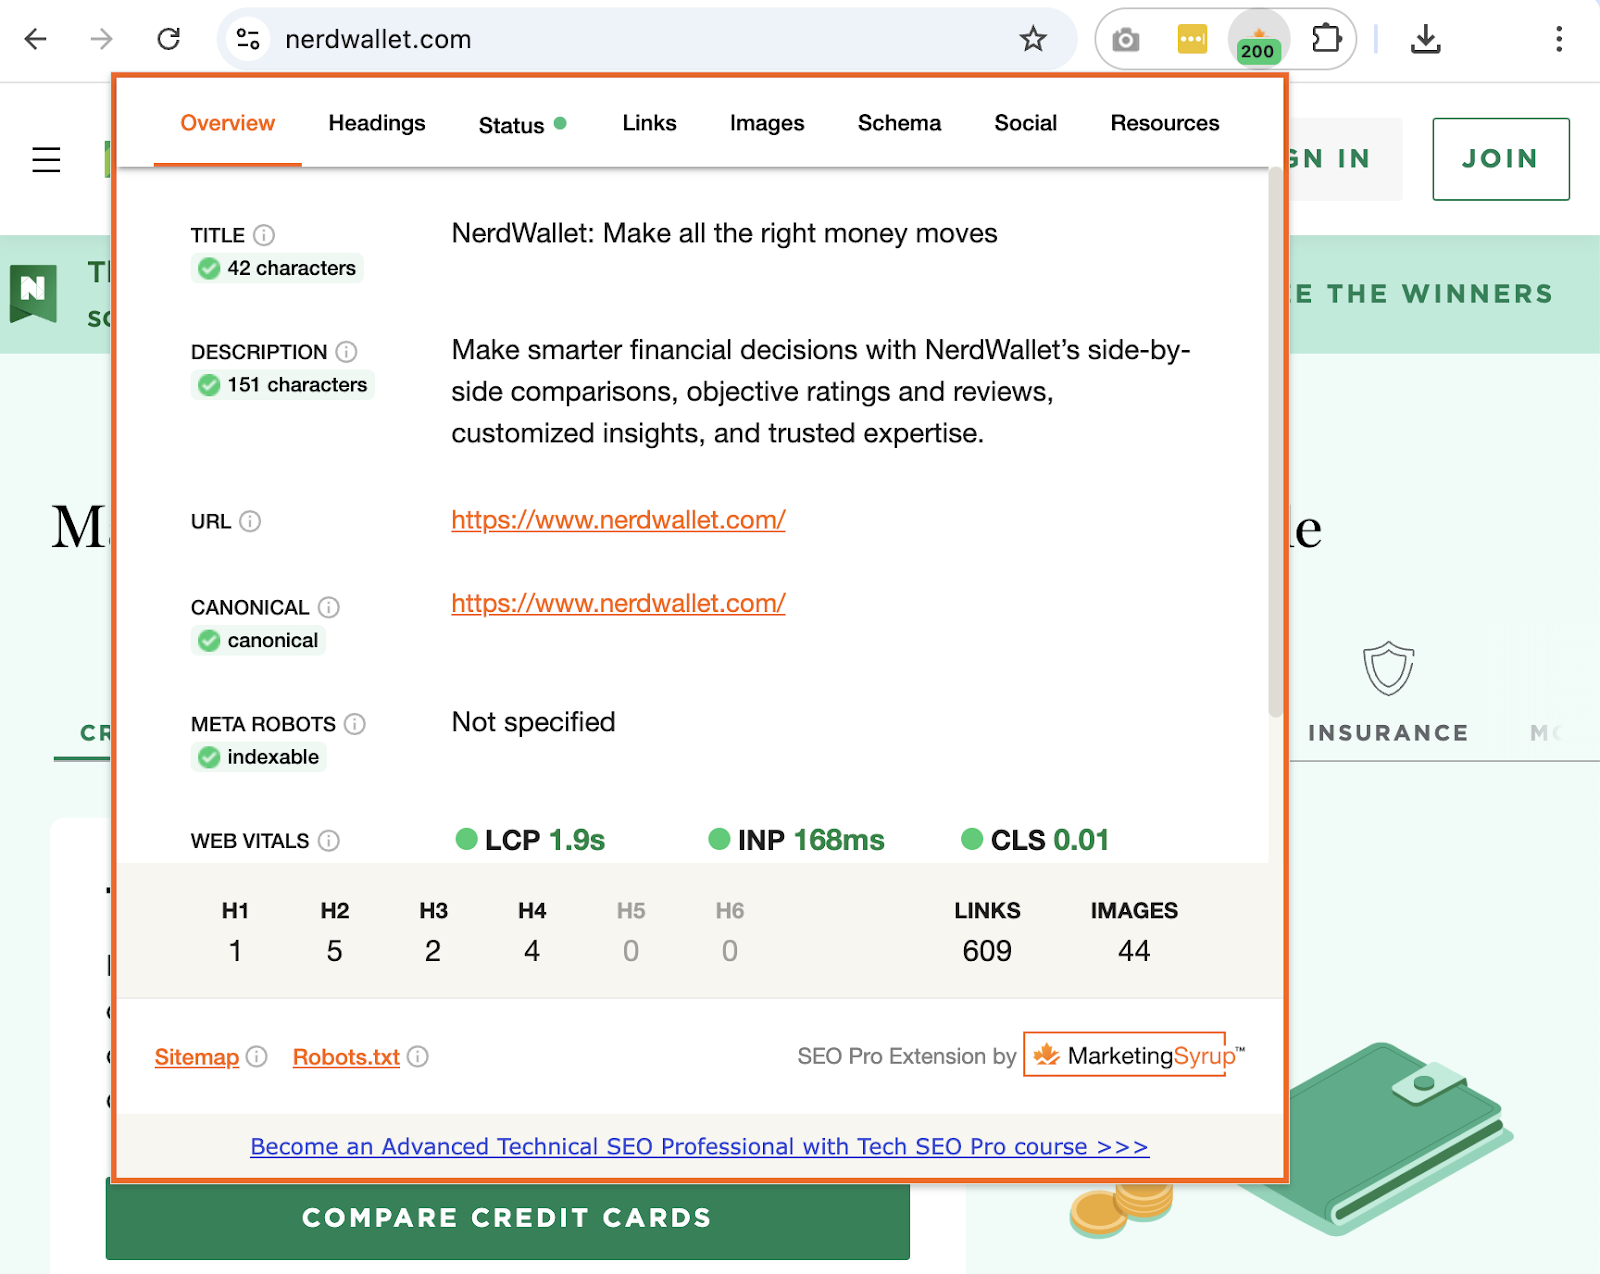1600x1274 pixels.
Task: Click the LCP 1.9s metric
Action: click(x=530, y=840)
